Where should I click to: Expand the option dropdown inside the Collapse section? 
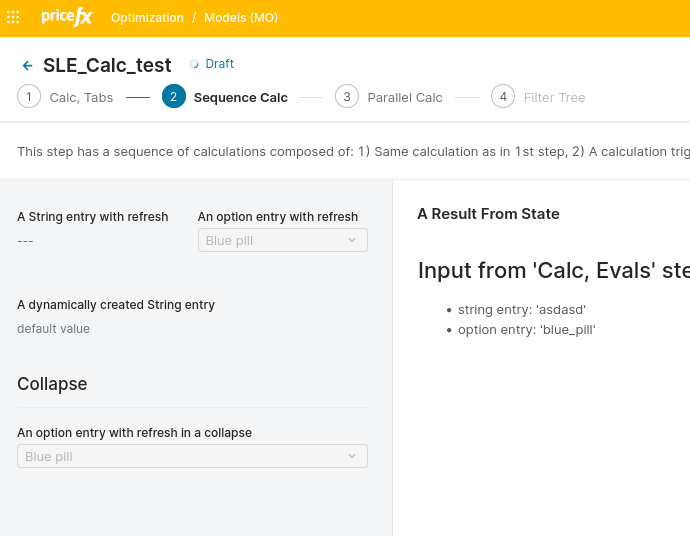192,456
